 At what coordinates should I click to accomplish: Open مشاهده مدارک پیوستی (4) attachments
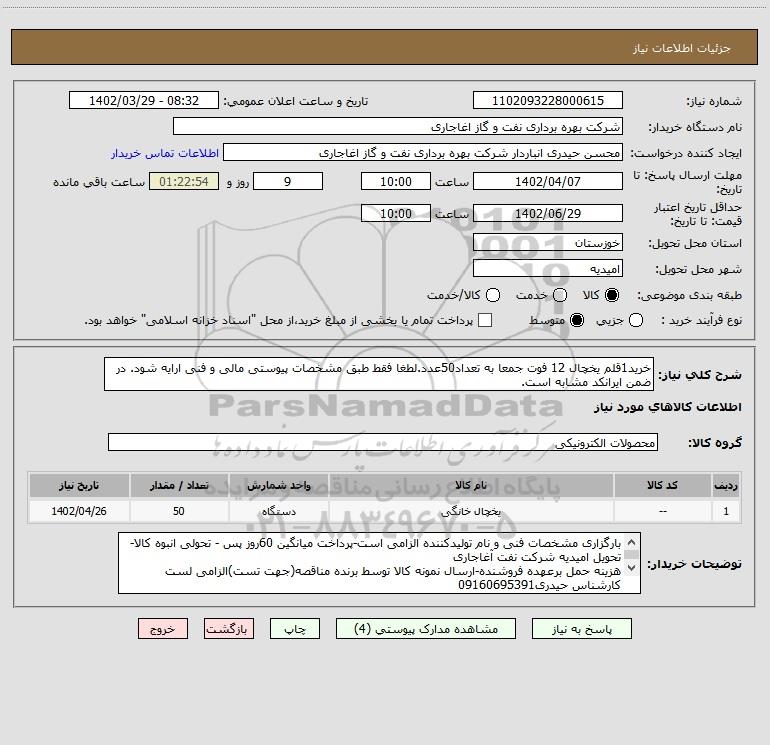tap(426, 629)
